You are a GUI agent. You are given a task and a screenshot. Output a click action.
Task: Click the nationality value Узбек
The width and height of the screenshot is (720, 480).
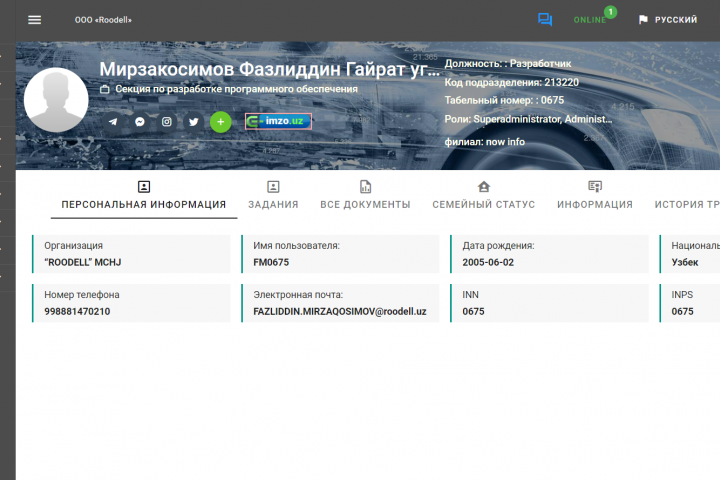[x=685, y=262]
